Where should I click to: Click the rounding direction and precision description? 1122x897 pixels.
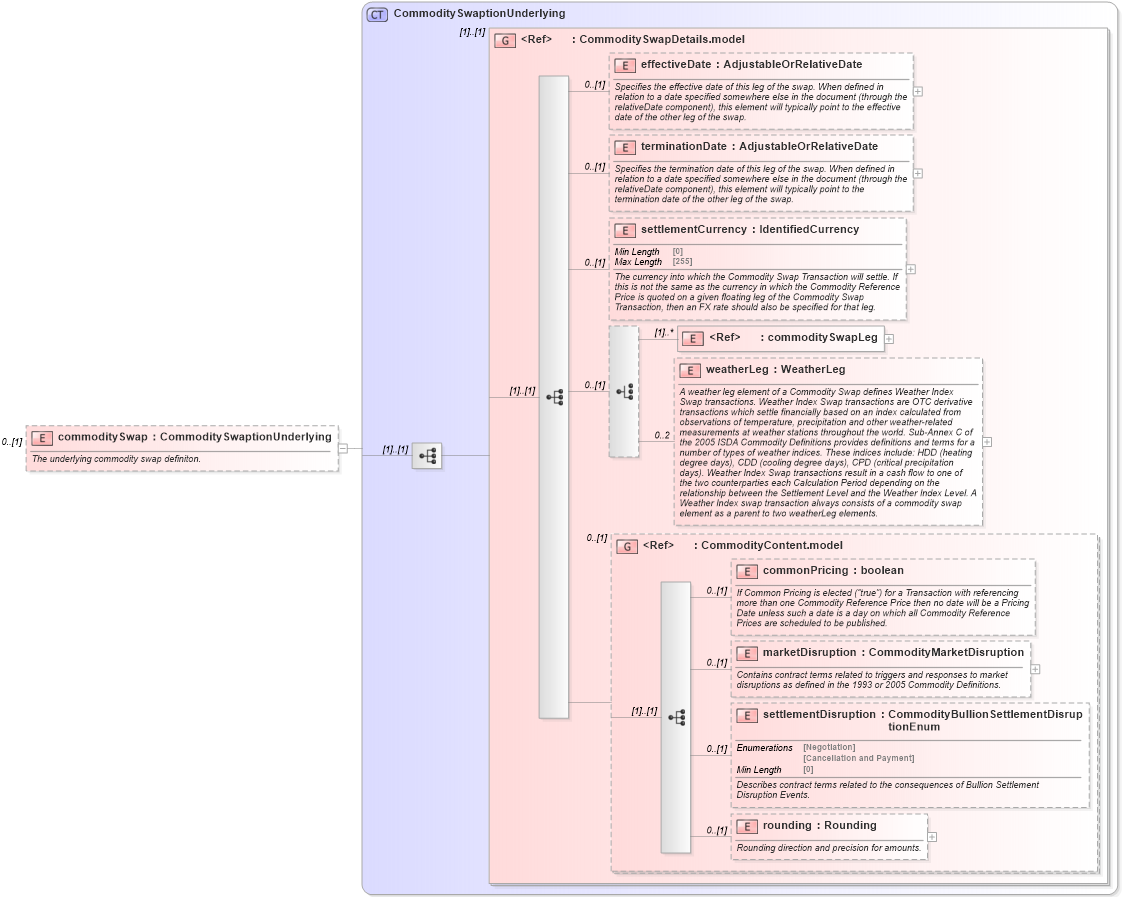point(829,848)
